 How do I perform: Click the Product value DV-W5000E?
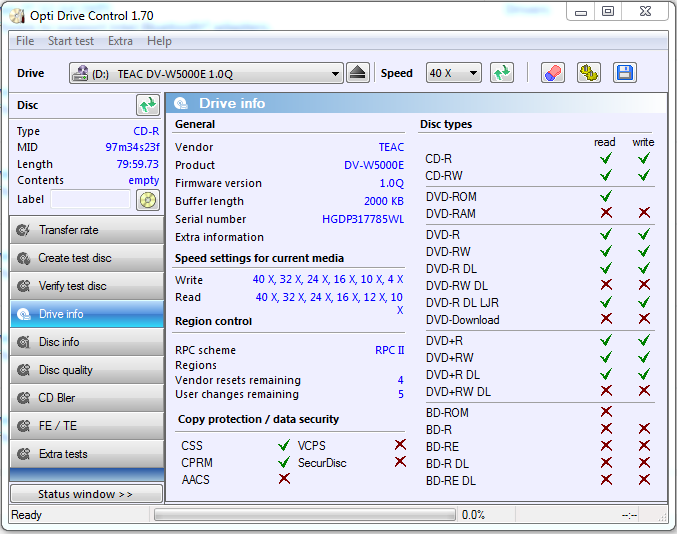point(374,165)
